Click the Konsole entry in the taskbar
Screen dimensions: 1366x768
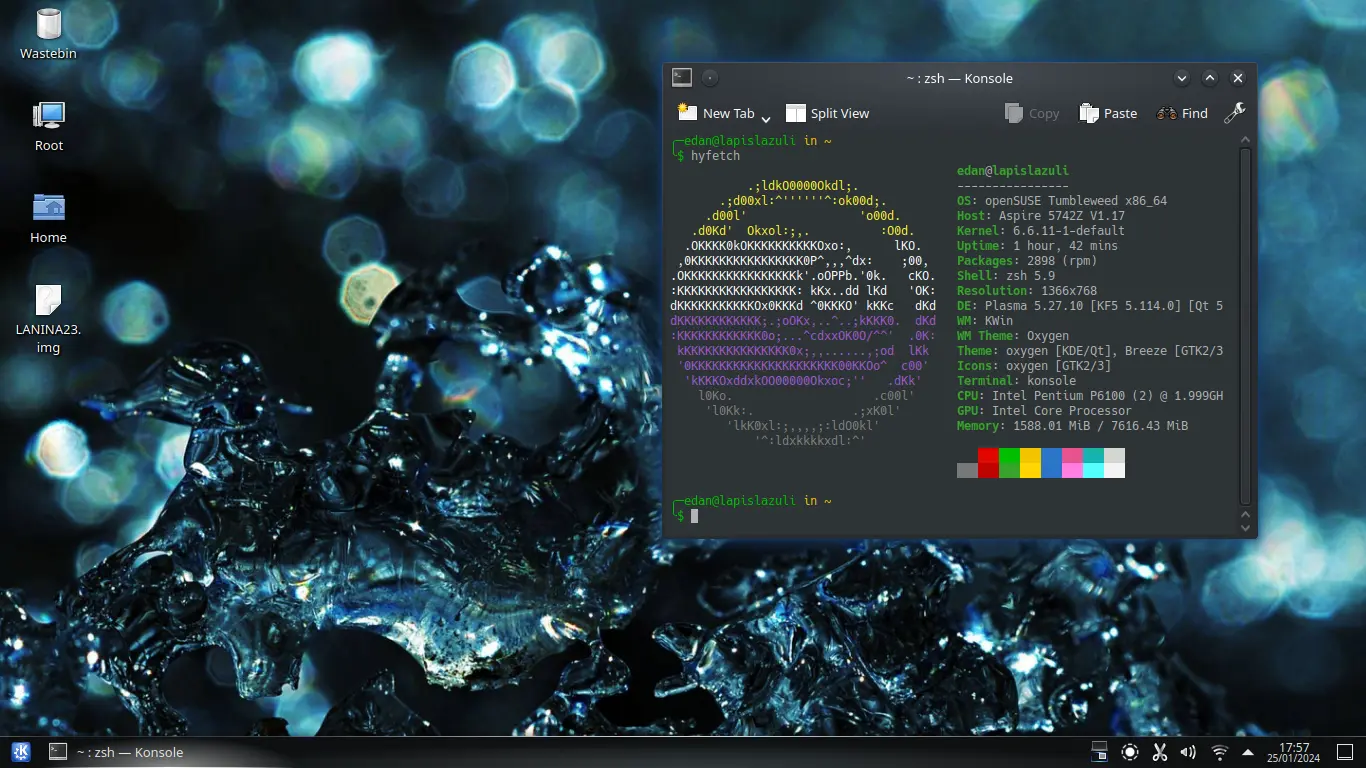coord(116,752)
